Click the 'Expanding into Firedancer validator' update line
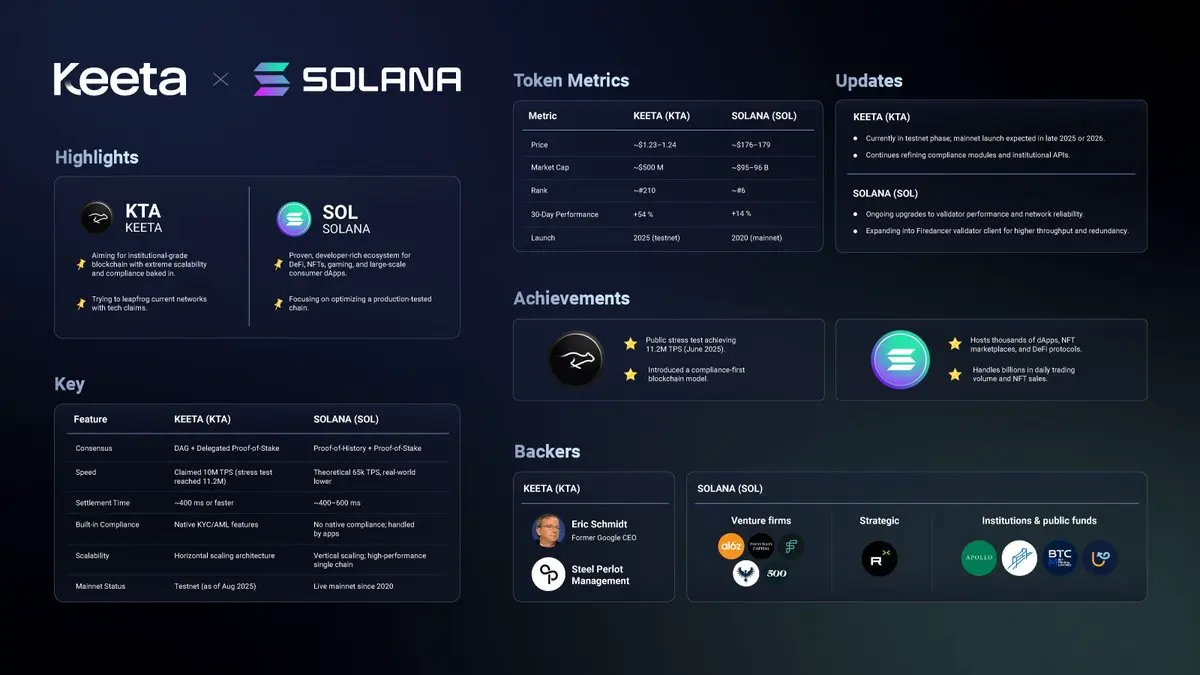 tap(997, 231)
